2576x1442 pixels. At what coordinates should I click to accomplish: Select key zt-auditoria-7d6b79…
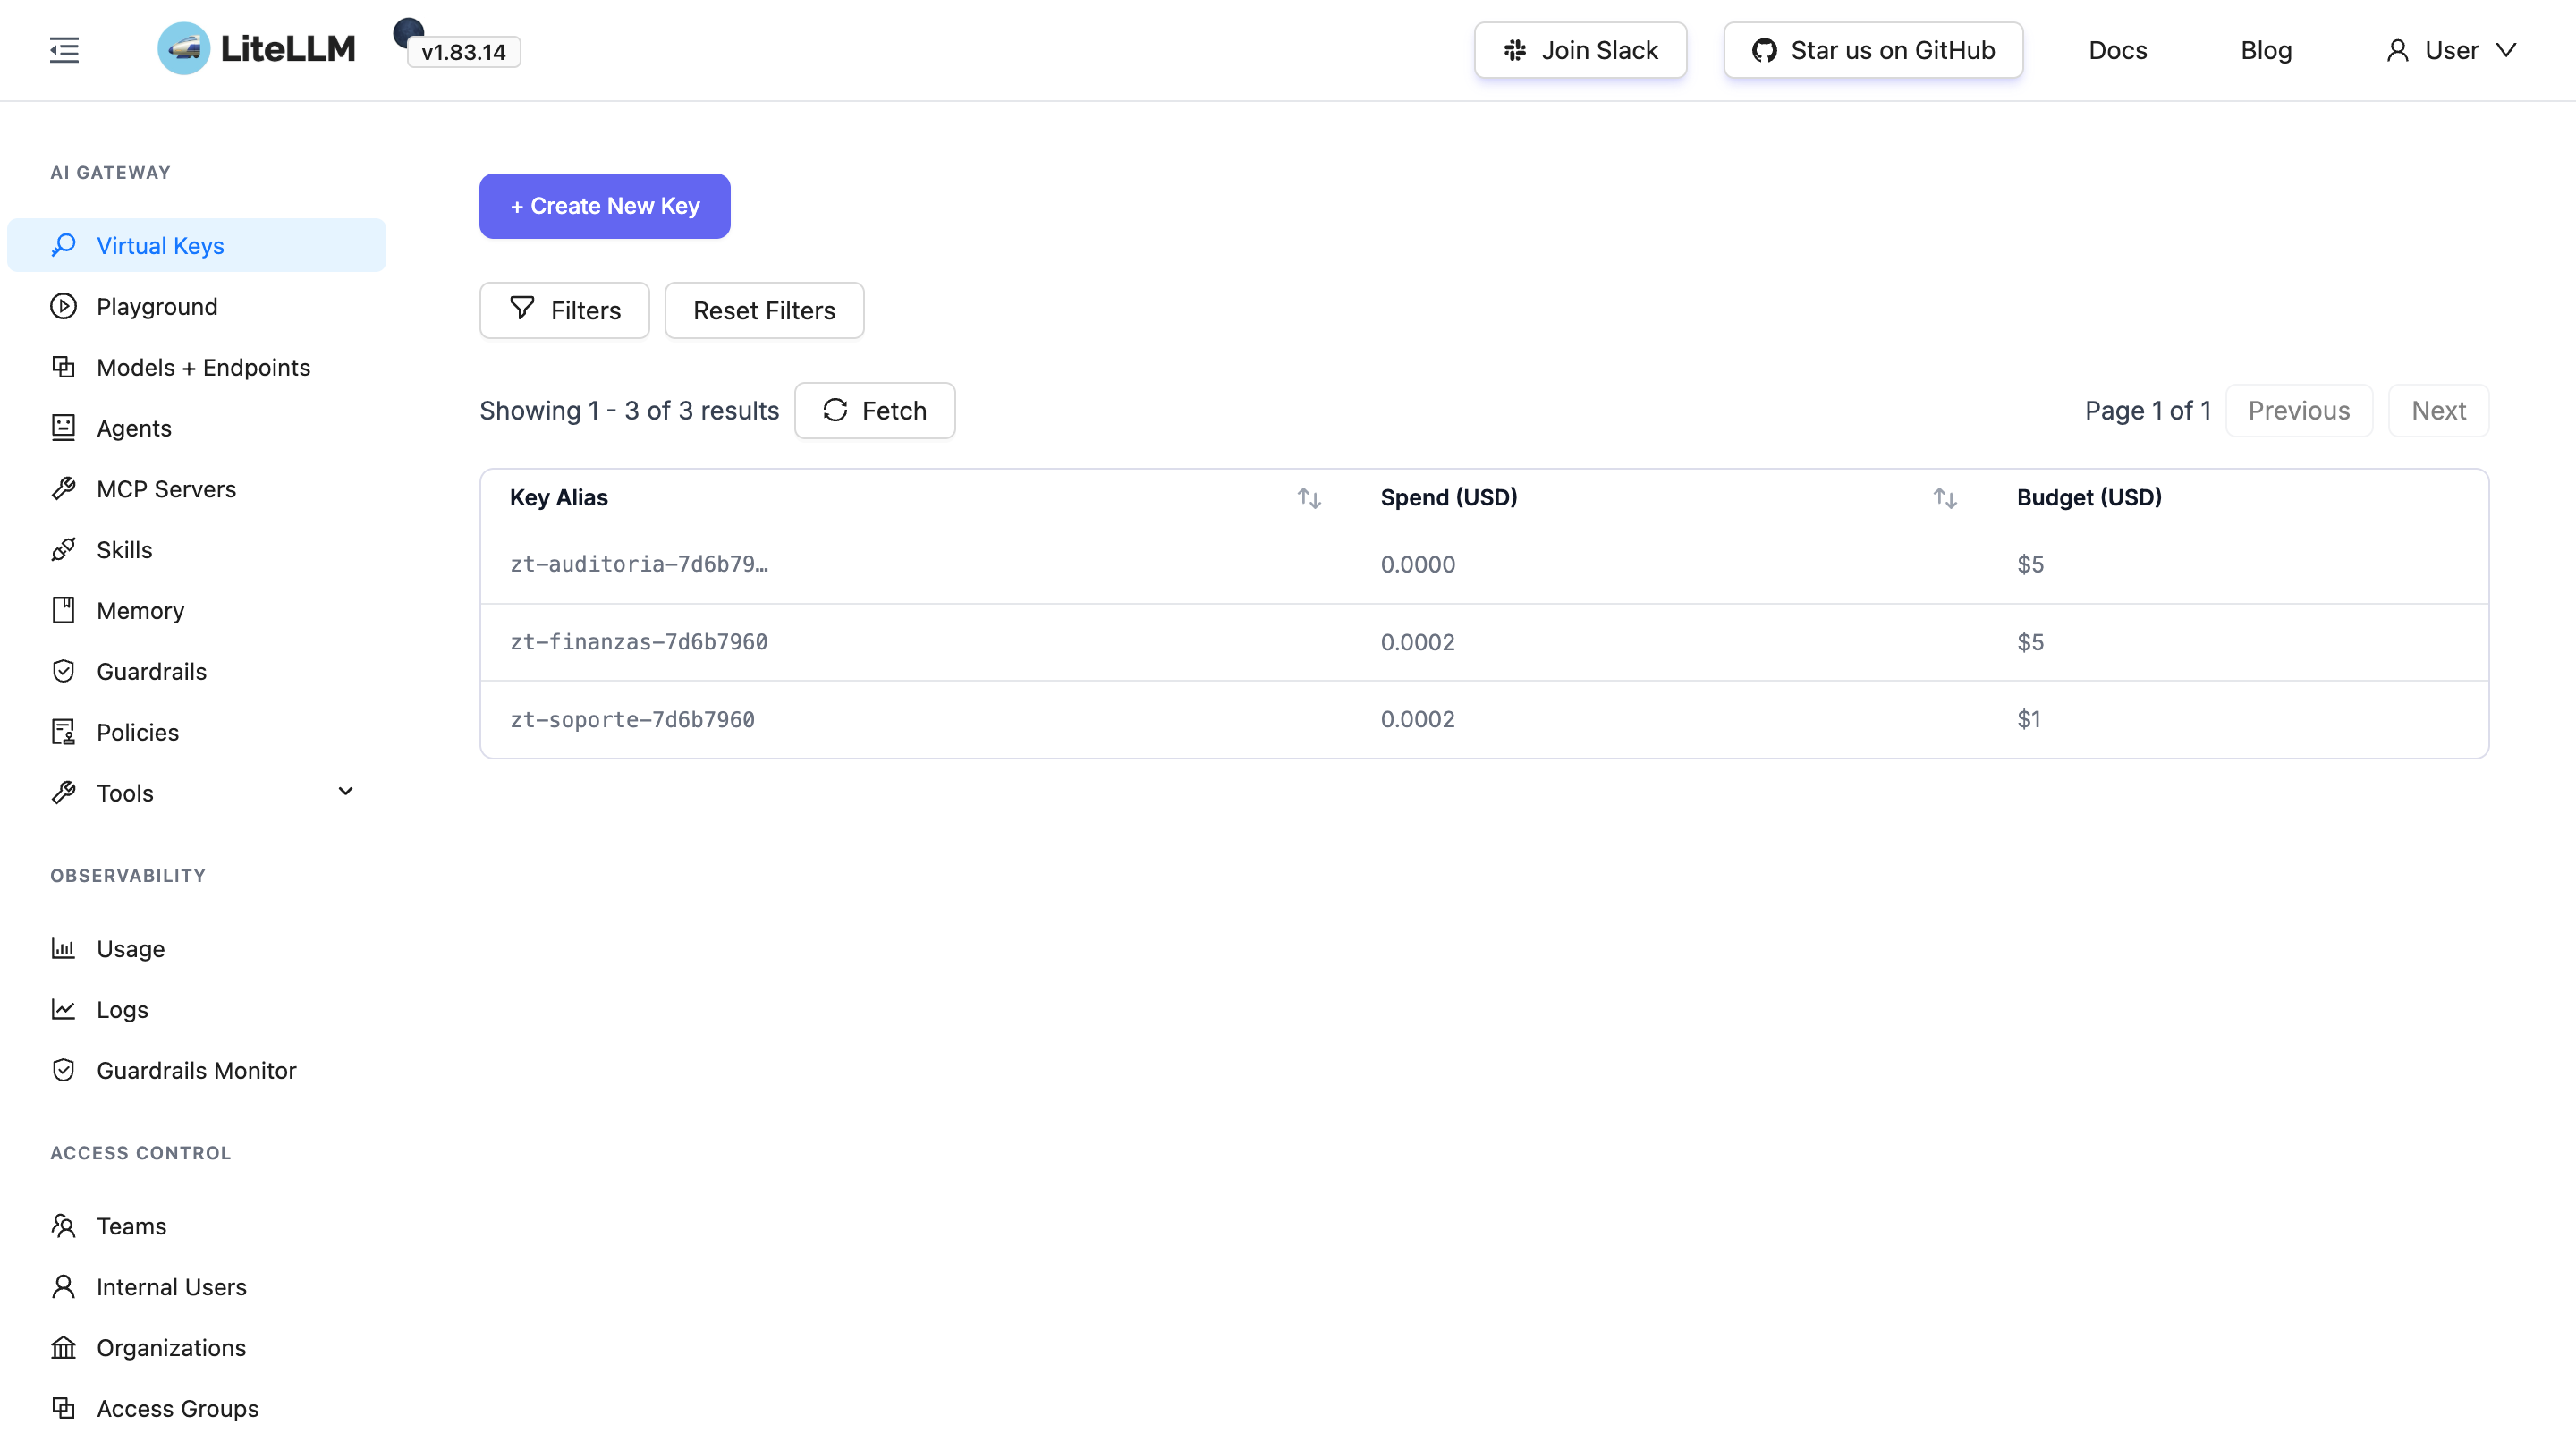click(640, 564)
